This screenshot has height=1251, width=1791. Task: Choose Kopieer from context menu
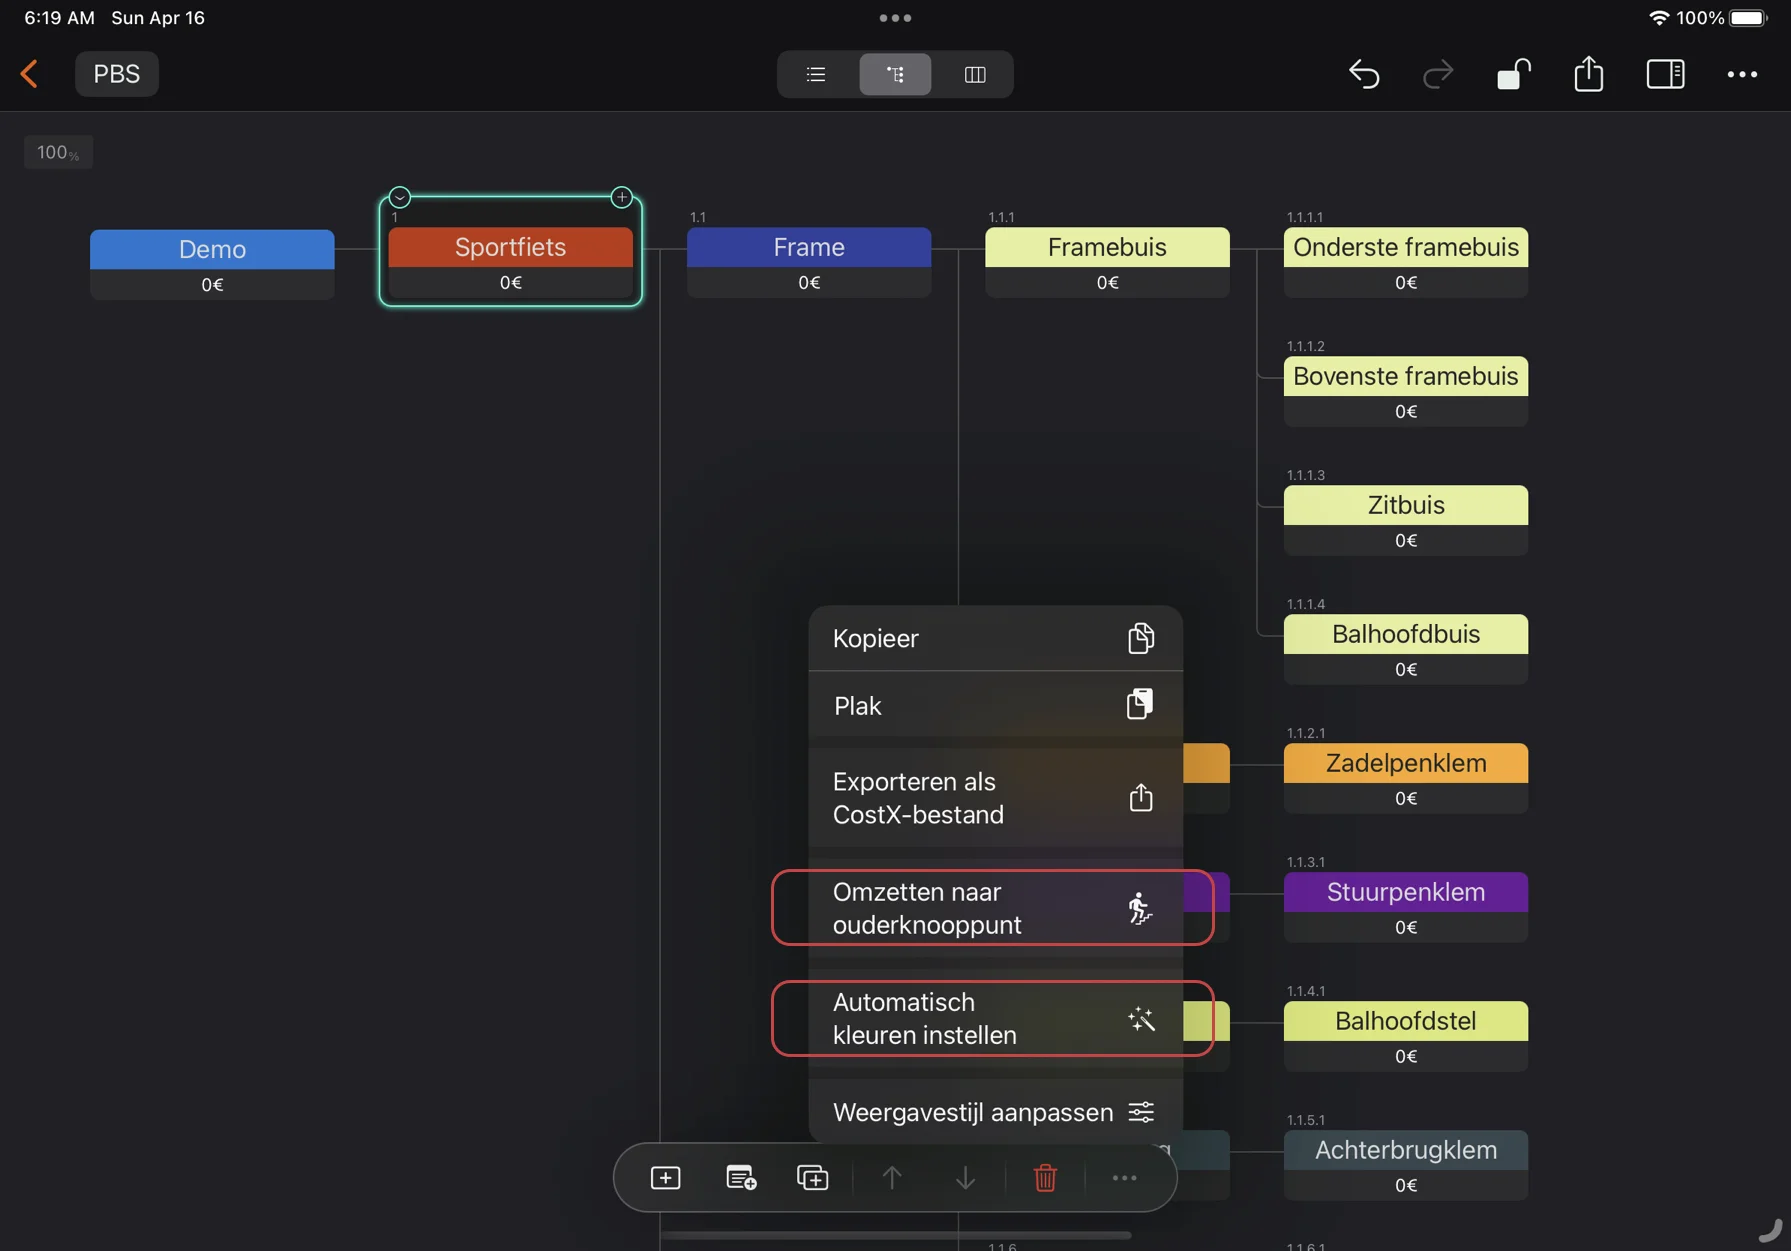994,638
